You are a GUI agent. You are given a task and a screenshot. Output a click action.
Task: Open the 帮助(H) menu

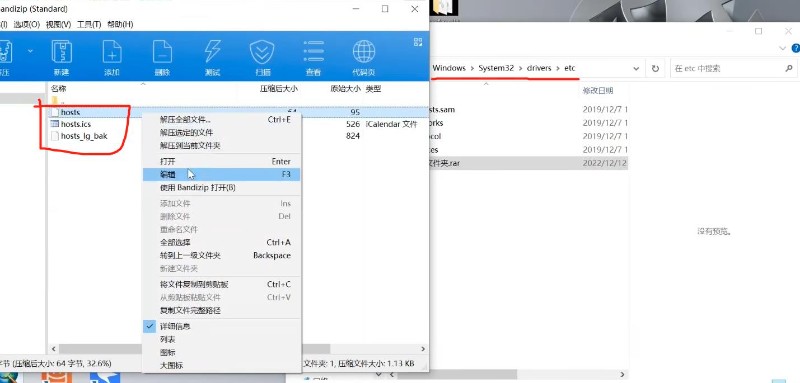pyautogui.click(x=120, y=24)
